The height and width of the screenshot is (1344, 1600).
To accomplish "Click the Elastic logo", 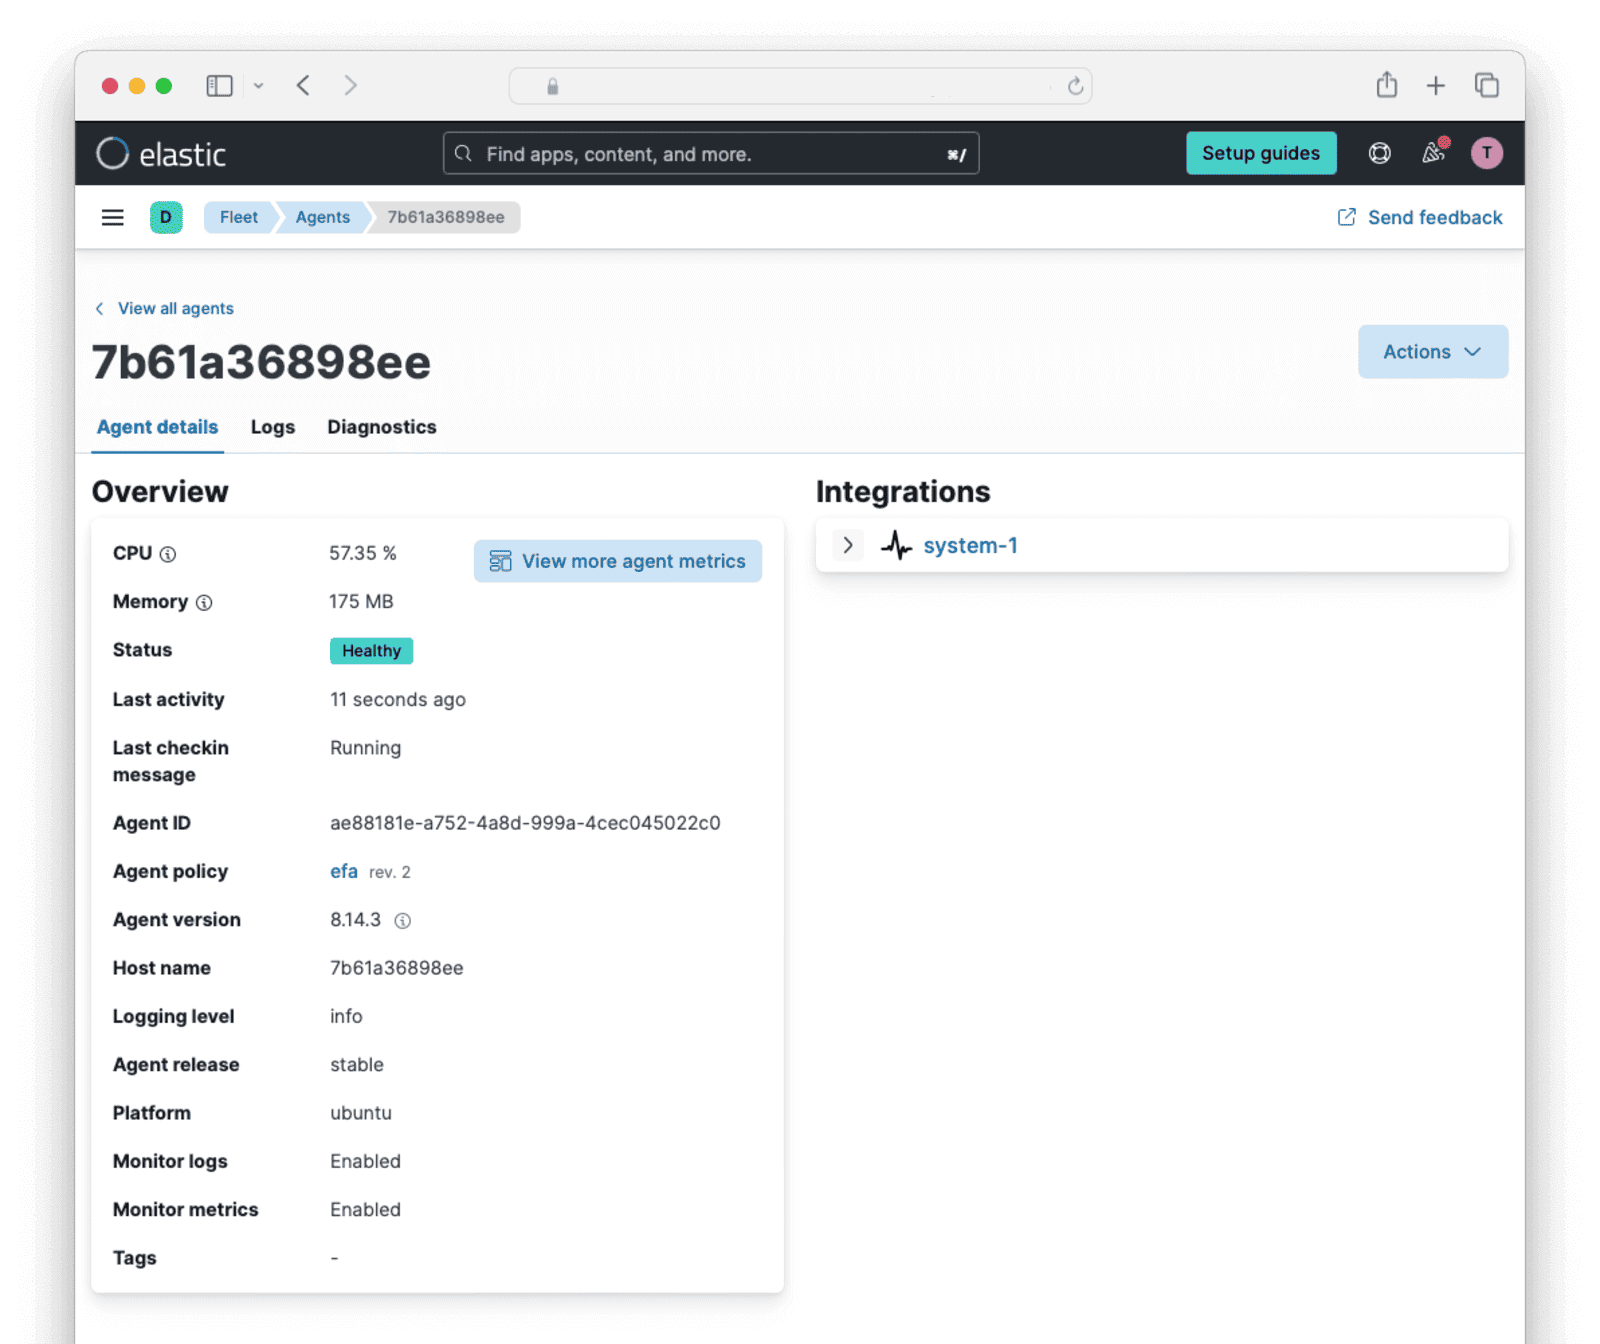I will [x=161, y=154].
